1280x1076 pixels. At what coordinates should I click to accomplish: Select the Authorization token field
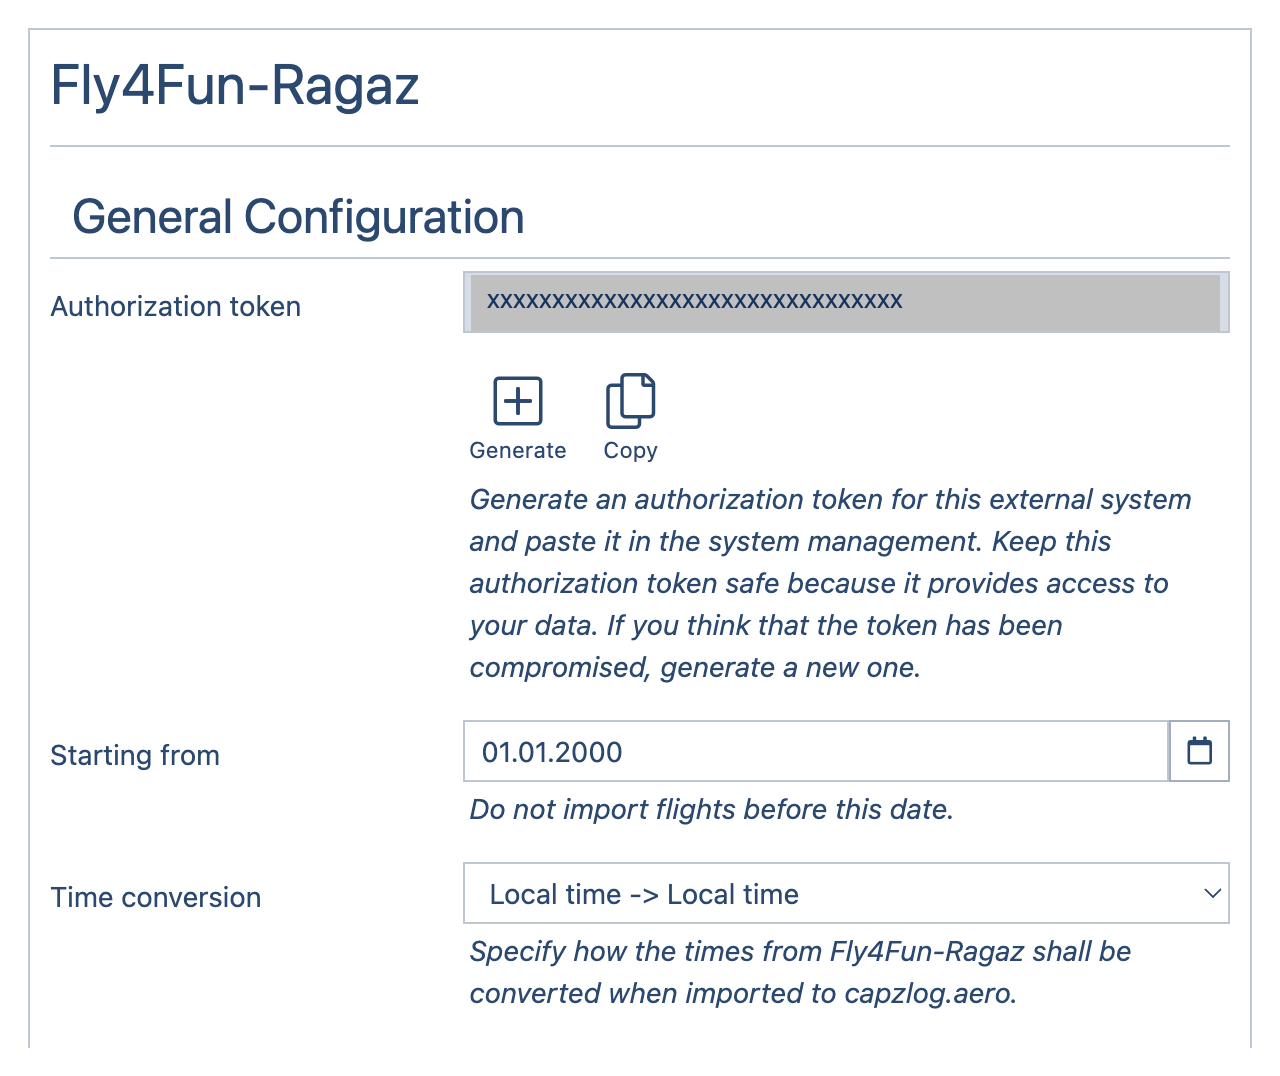tap(846, 302)
